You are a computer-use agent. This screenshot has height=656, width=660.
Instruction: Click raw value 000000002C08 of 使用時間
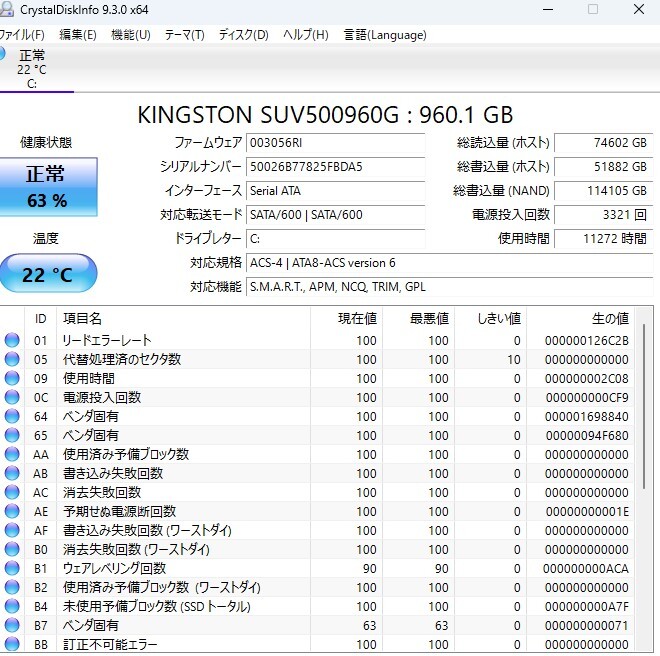tap(586, 378)
